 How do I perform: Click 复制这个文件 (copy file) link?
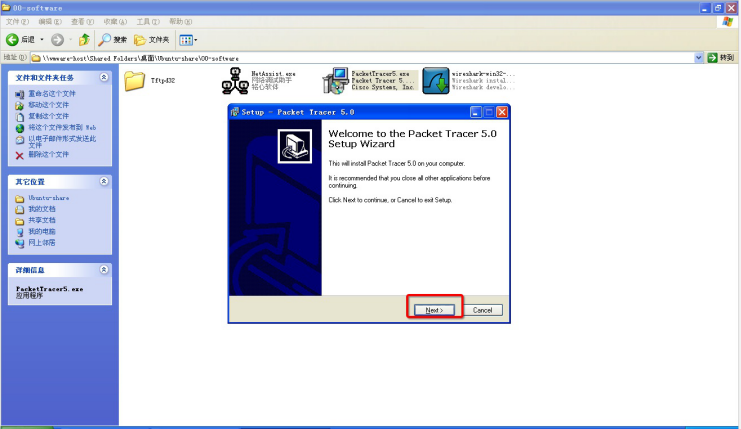[48, 116]
